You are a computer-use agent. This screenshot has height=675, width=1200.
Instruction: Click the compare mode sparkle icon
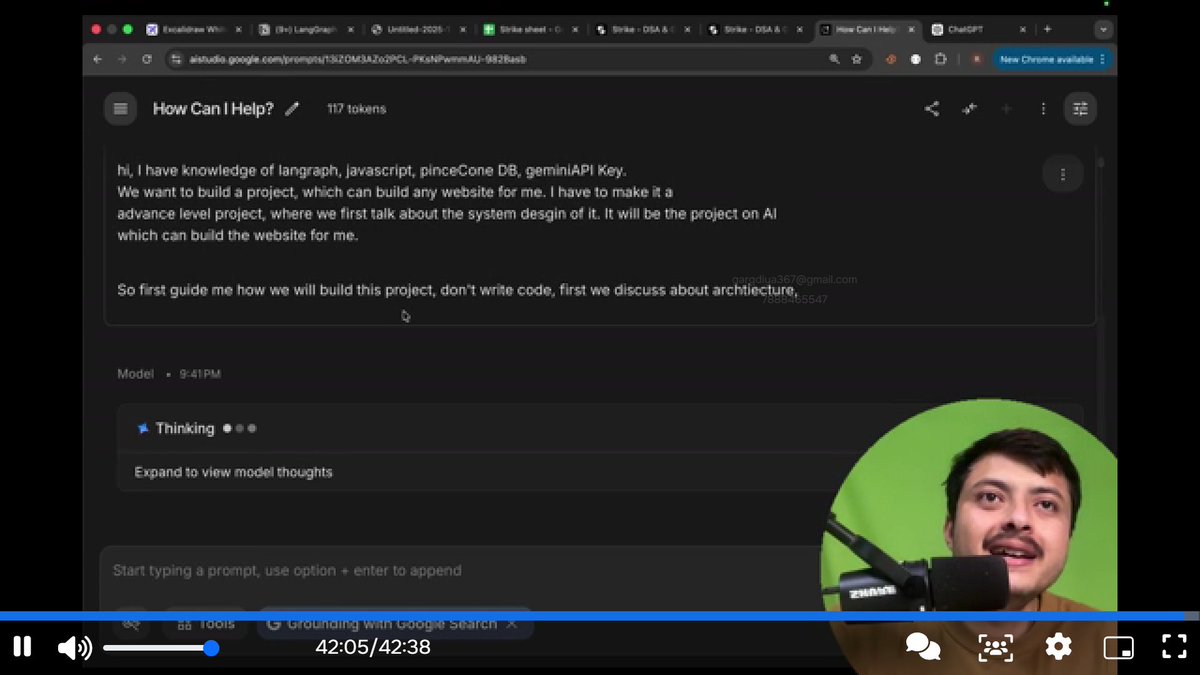pyautogui.click(x=969, y=109)
